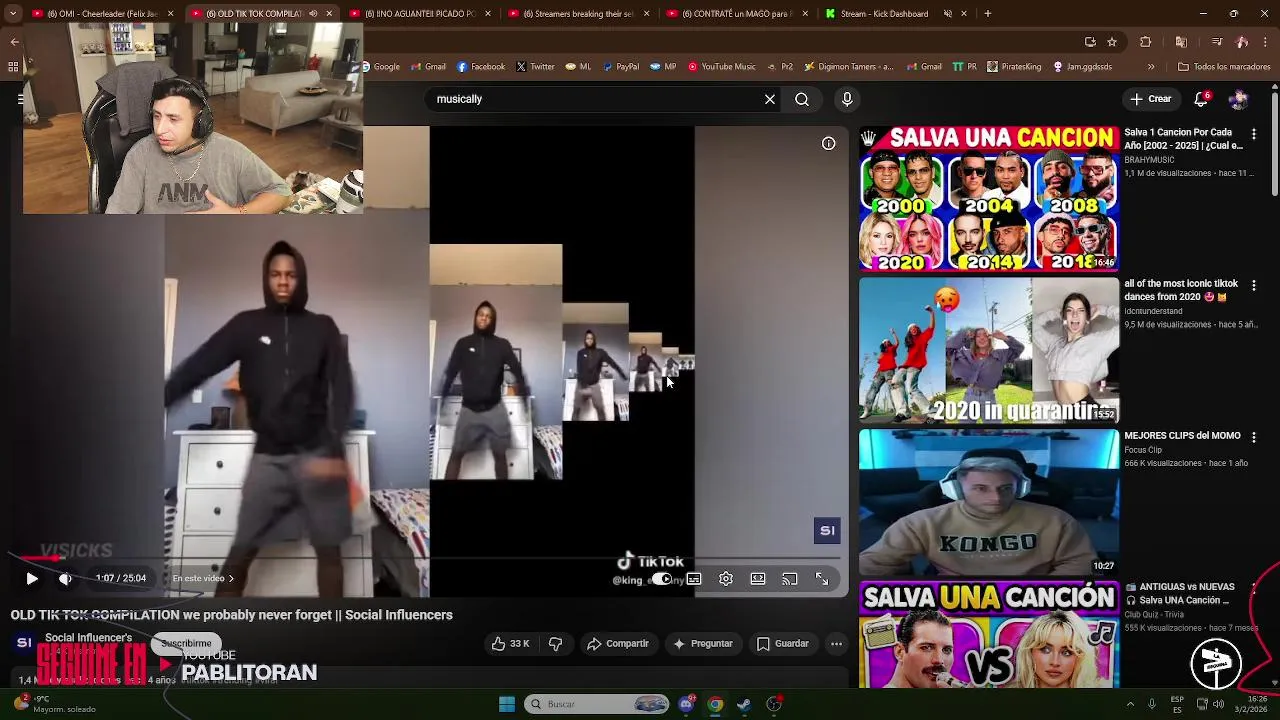Play the paused YouTube video
The image size is (1280, 720).
[32, 578]
